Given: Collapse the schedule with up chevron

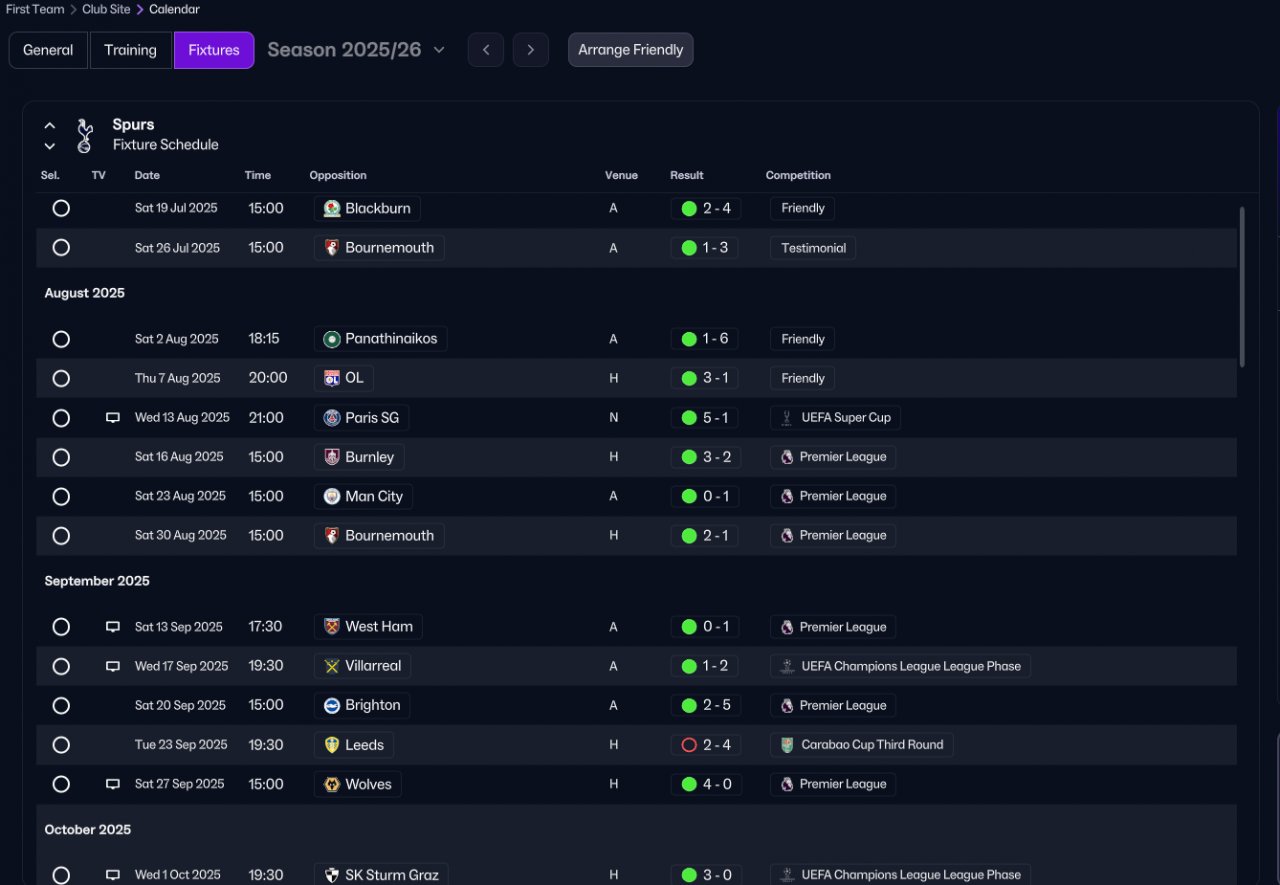Looking at the screenshot, I should point(50,126).
